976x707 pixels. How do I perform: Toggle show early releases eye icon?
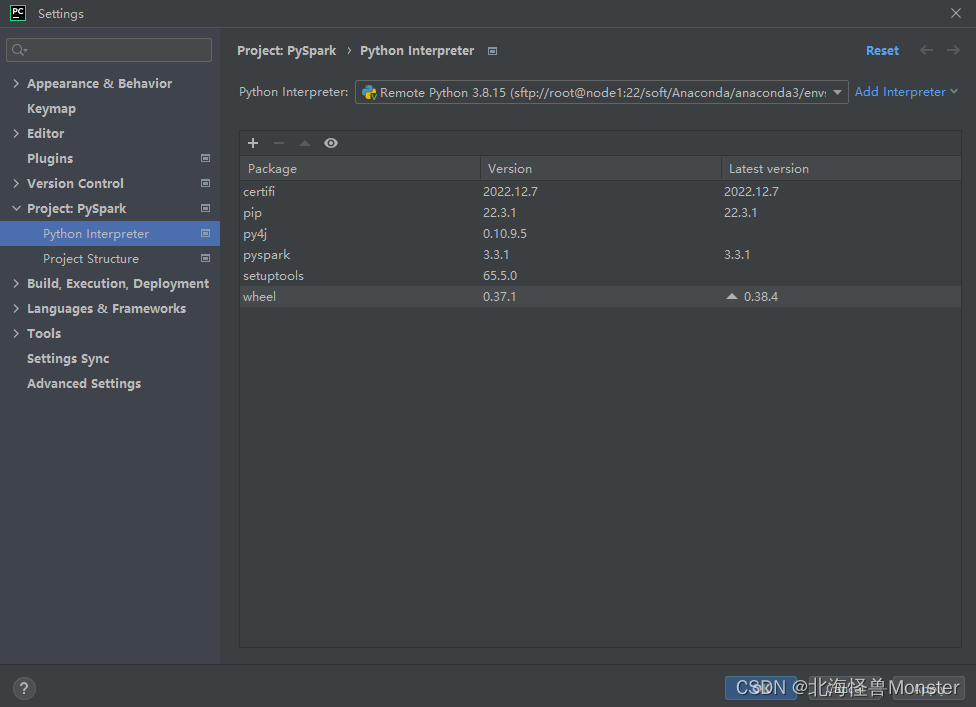[x=331, y=143]
